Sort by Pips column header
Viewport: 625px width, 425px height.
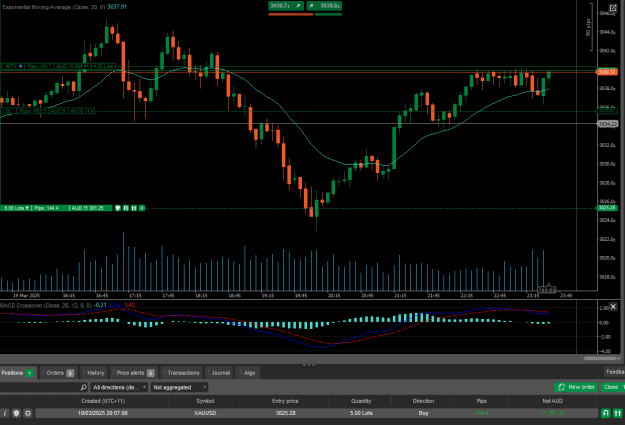[x=482, y=401]
